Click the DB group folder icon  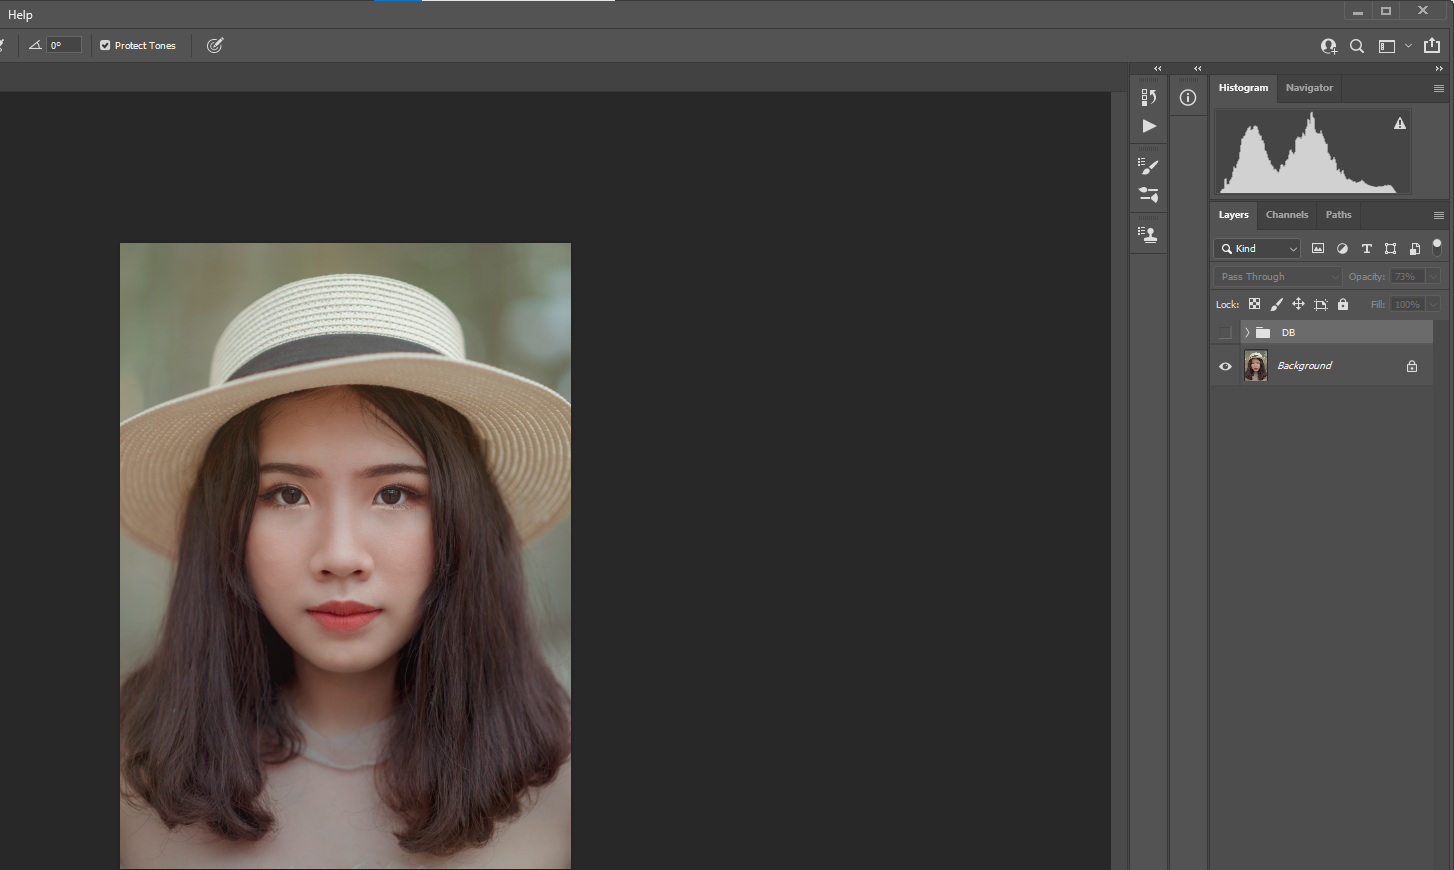[x=1263, y=332]
